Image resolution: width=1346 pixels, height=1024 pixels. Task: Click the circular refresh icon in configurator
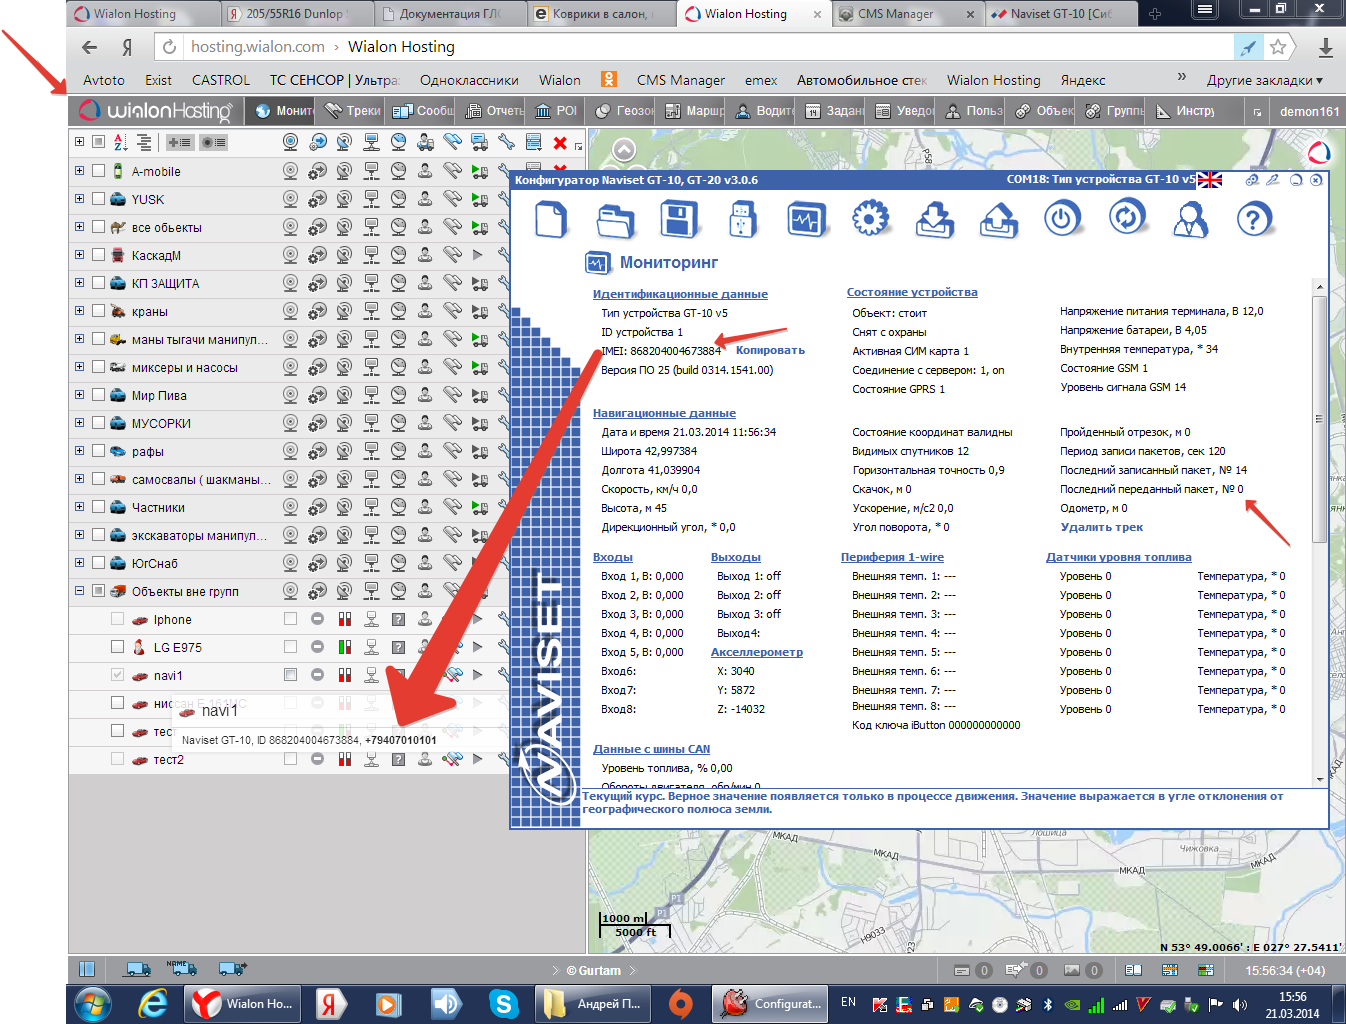(1126, 219)
